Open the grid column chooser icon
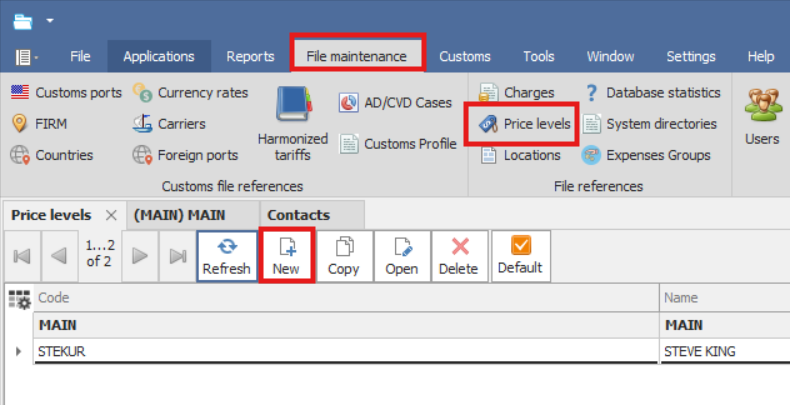The image size is (790, 405). pos(19,298)
